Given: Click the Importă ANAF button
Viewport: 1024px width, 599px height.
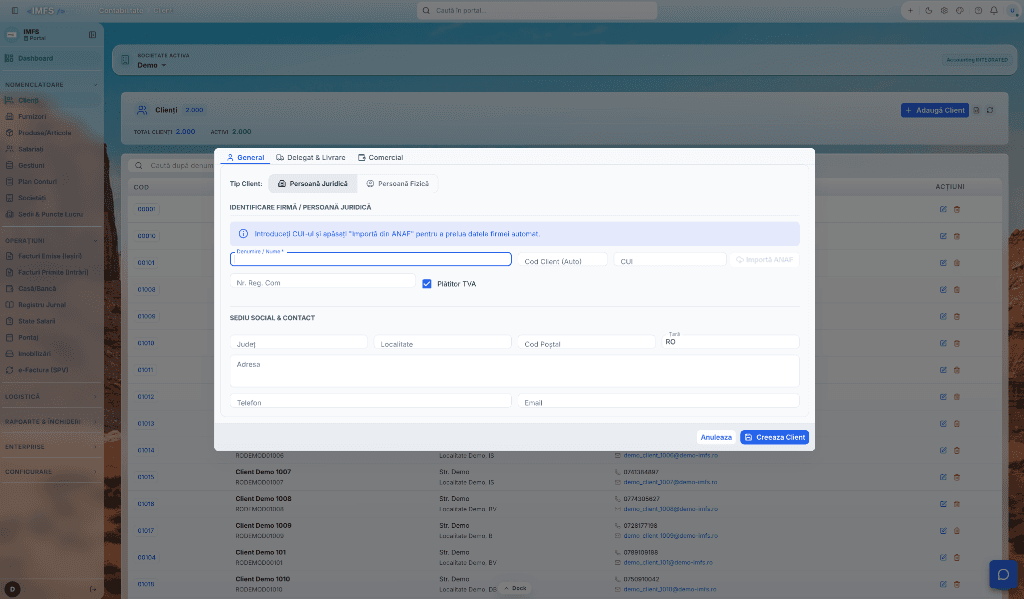Looking at the screenshot, I should [x=765, y=260].
